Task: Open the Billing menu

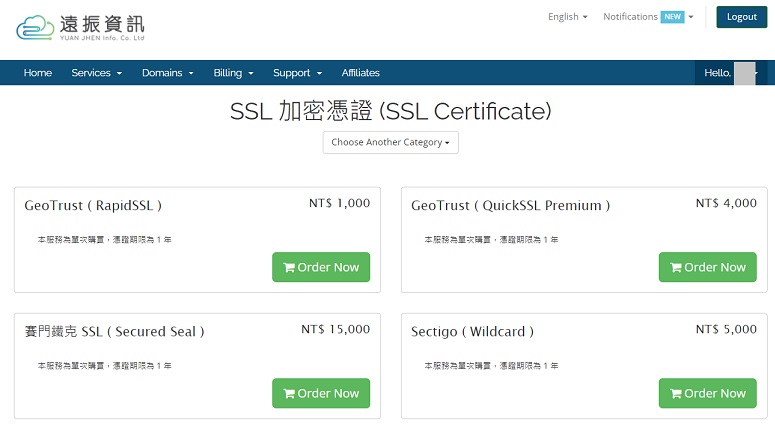Action: [233, 73]
